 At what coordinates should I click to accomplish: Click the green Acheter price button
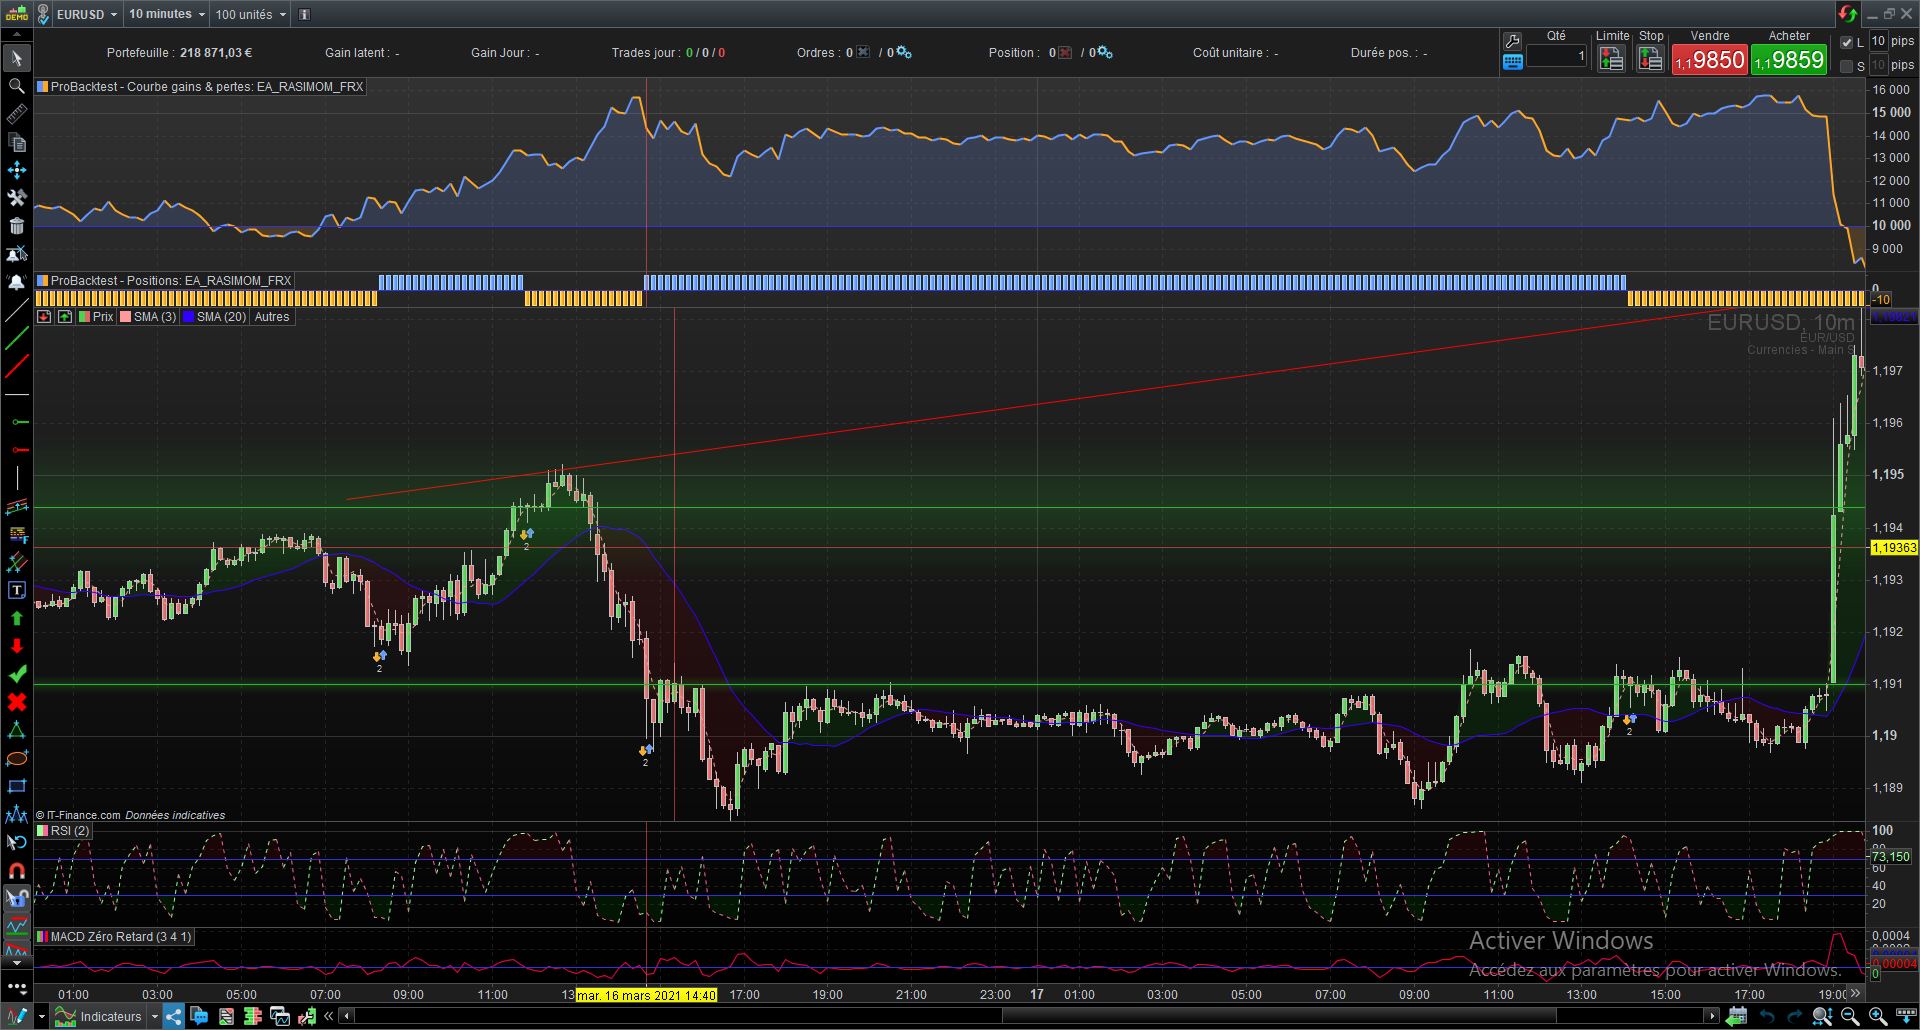[x=1789, y=60]
